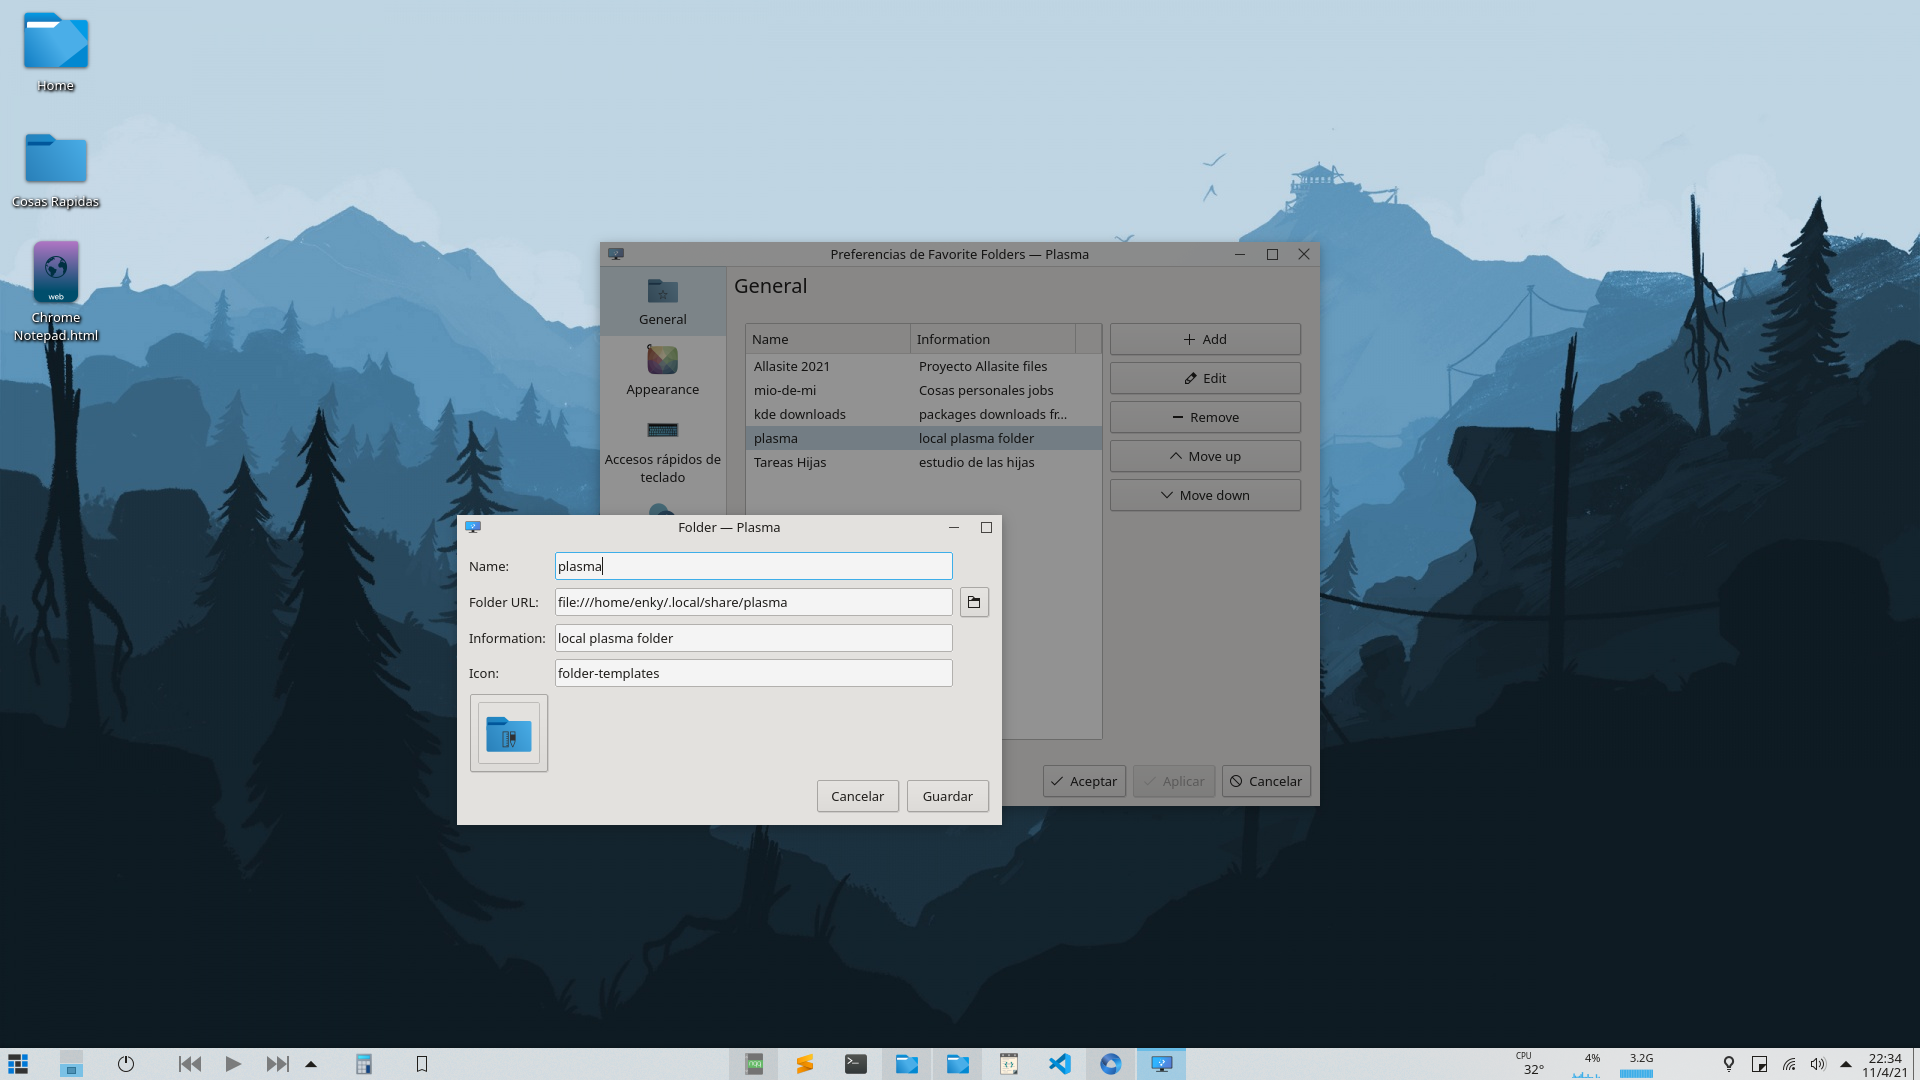
Task: Open the terminal taskbar icon
Action: click(x=856, y=1064)
